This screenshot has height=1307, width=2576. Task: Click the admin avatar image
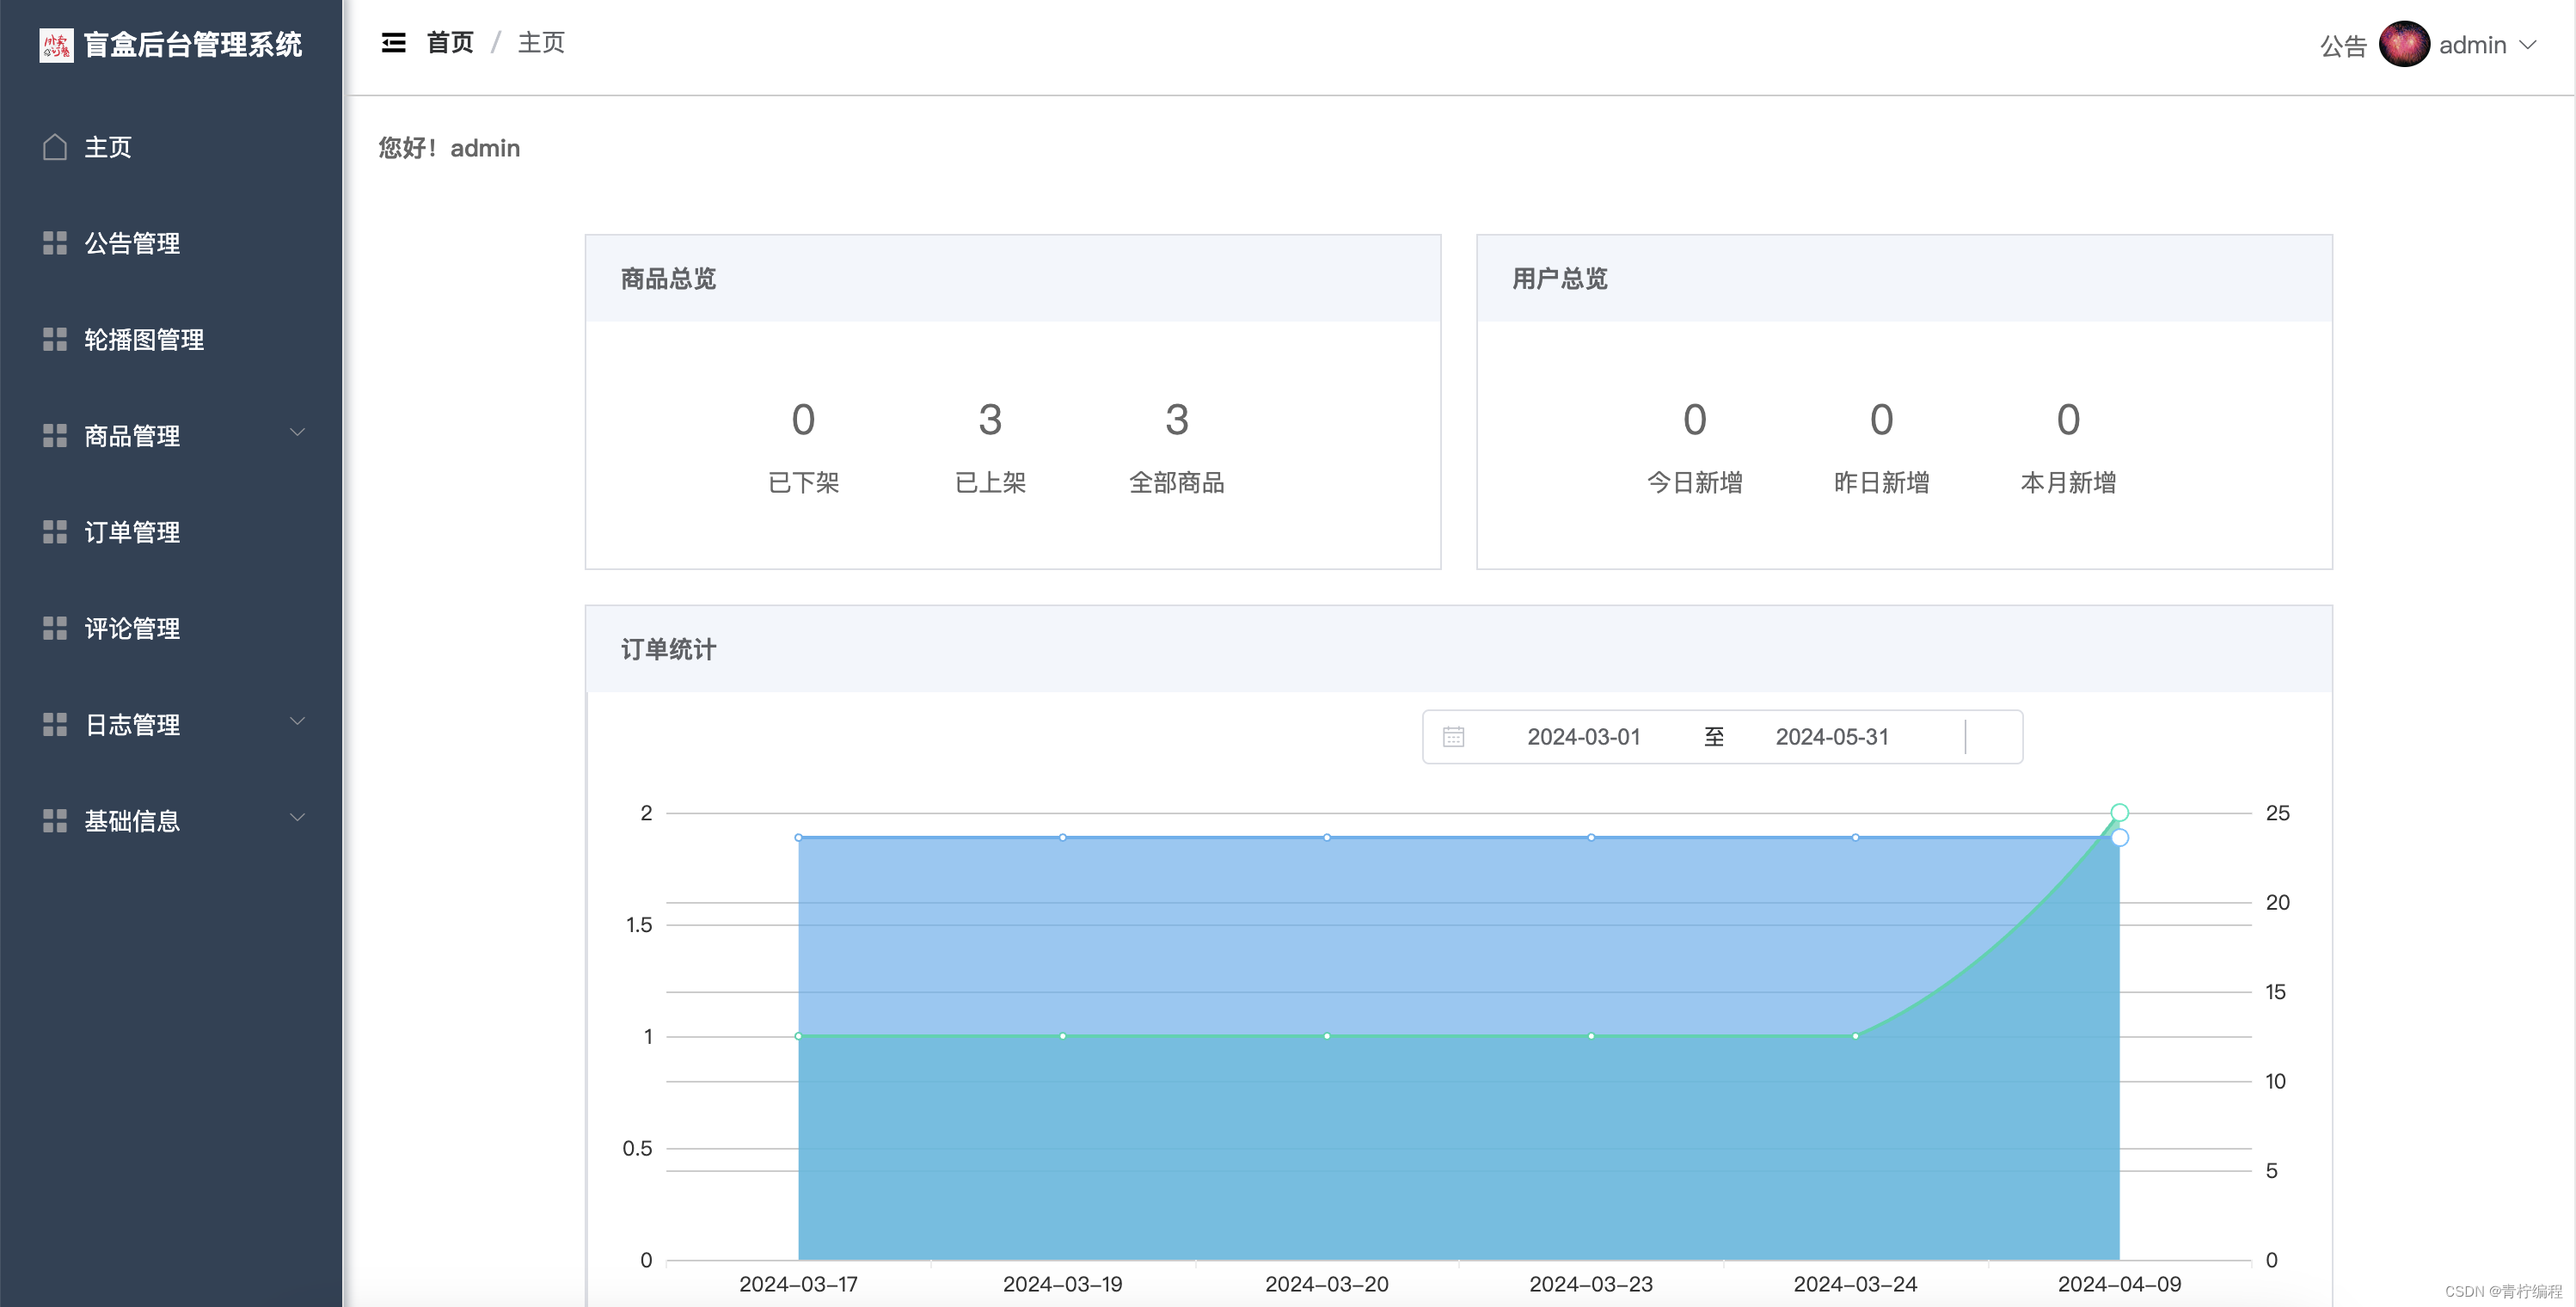pyautogui.click(x=2404, y=45)
